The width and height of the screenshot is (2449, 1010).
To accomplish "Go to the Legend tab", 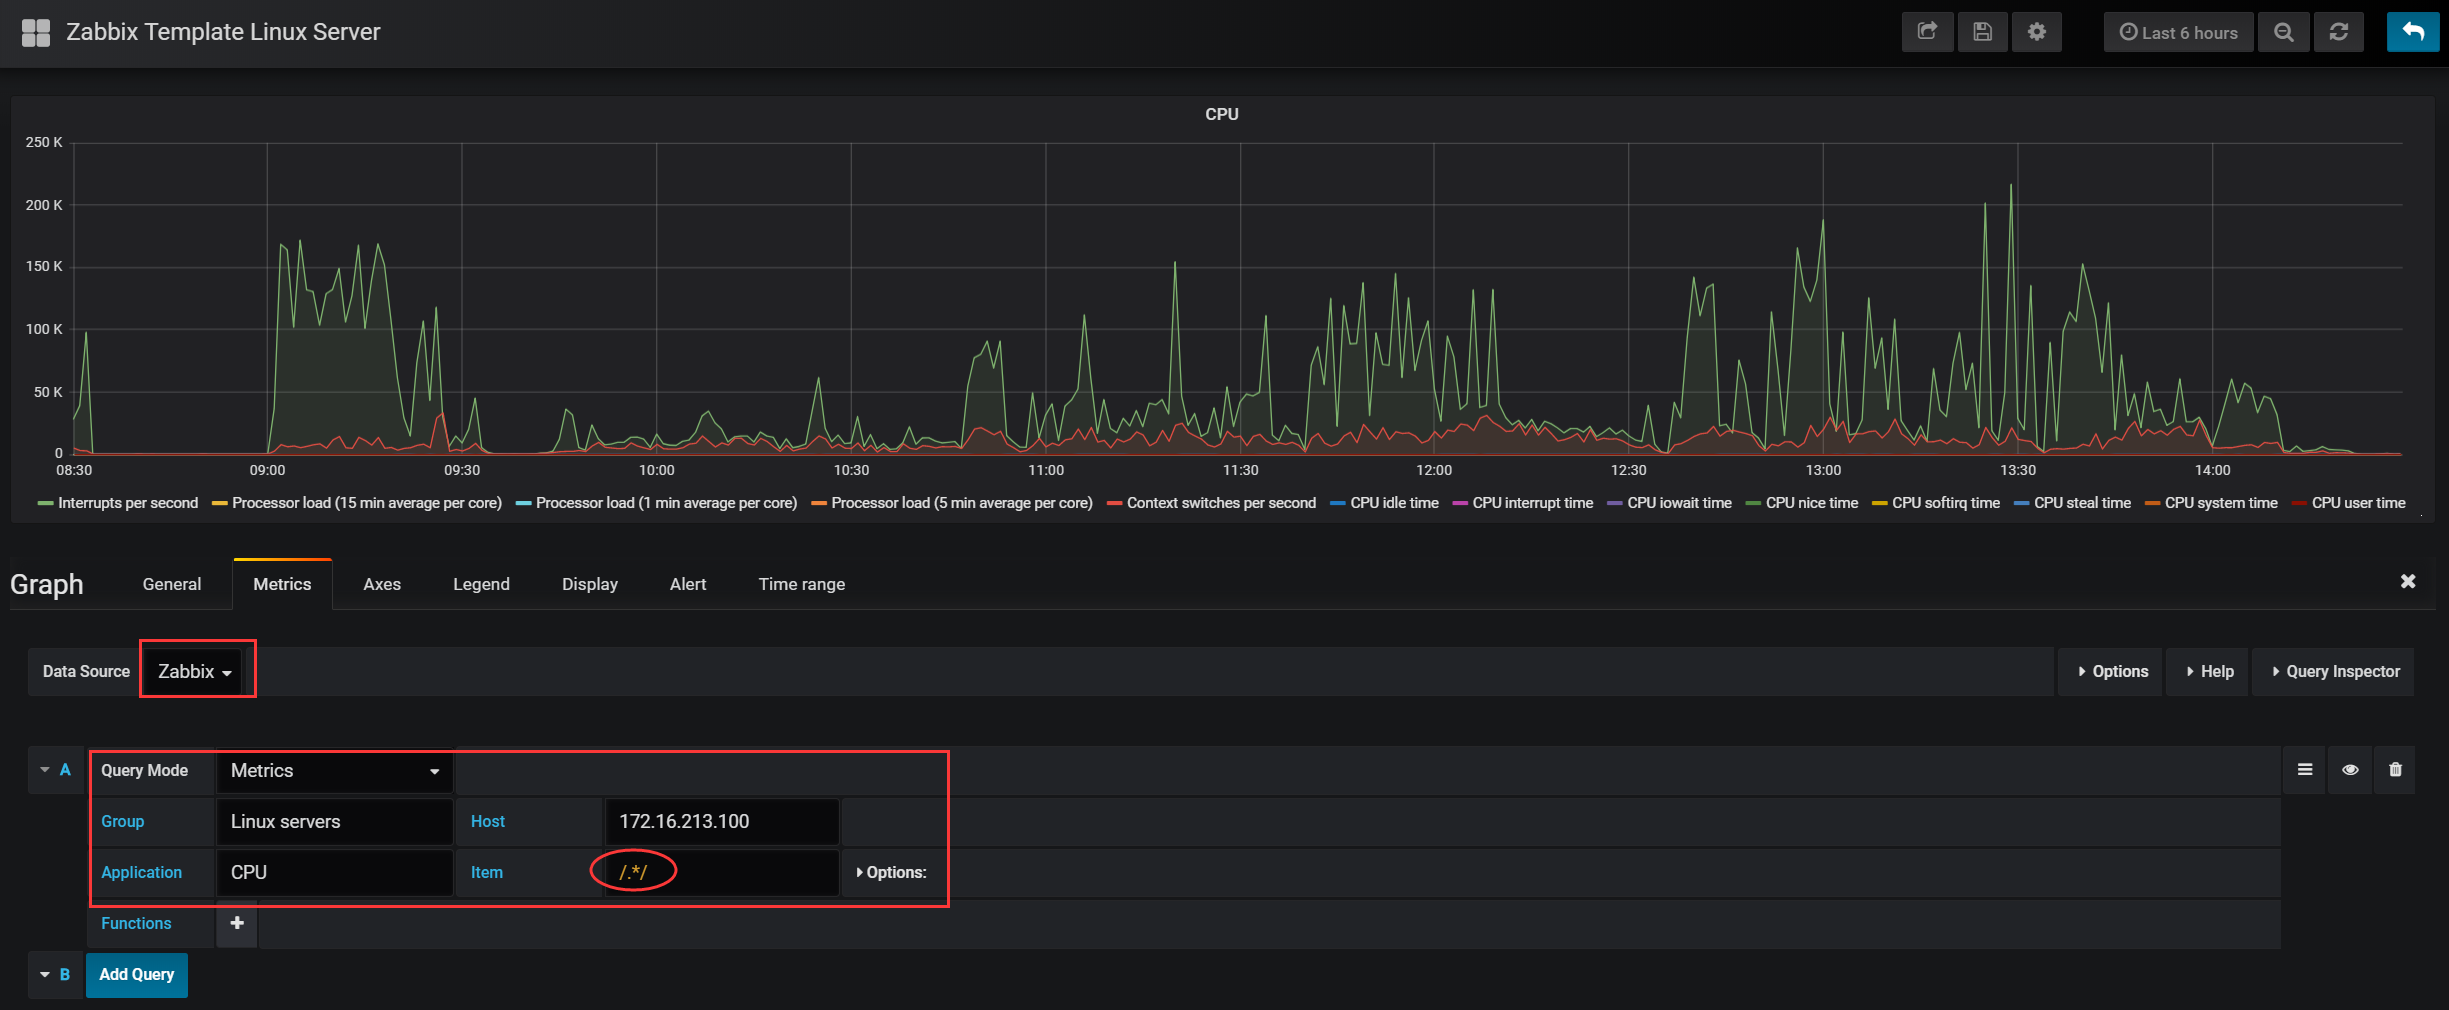I will coord(481,584).
